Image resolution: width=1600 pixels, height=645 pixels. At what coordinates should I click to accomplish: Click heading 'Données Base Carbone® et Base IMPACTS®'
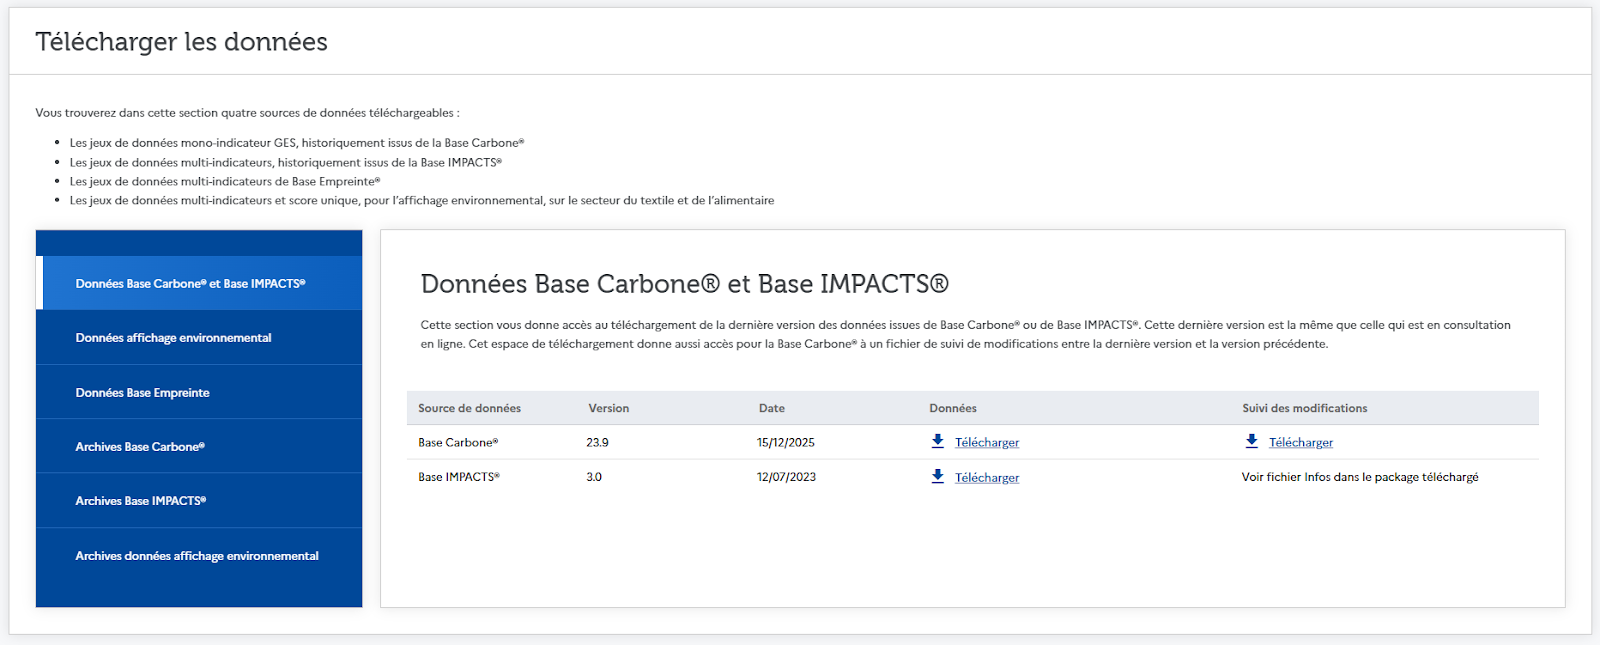click(684, 284)
